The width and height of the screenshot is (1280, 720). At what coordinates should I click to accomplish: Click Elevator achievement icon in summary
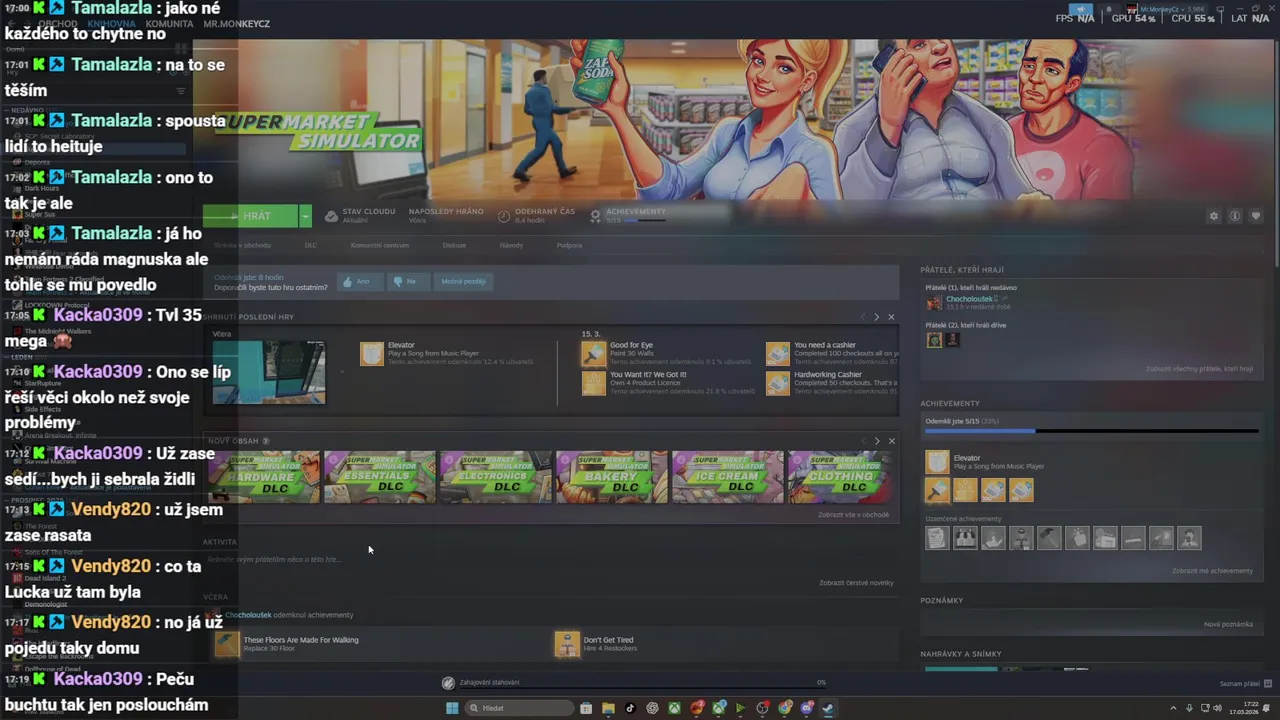372,354
